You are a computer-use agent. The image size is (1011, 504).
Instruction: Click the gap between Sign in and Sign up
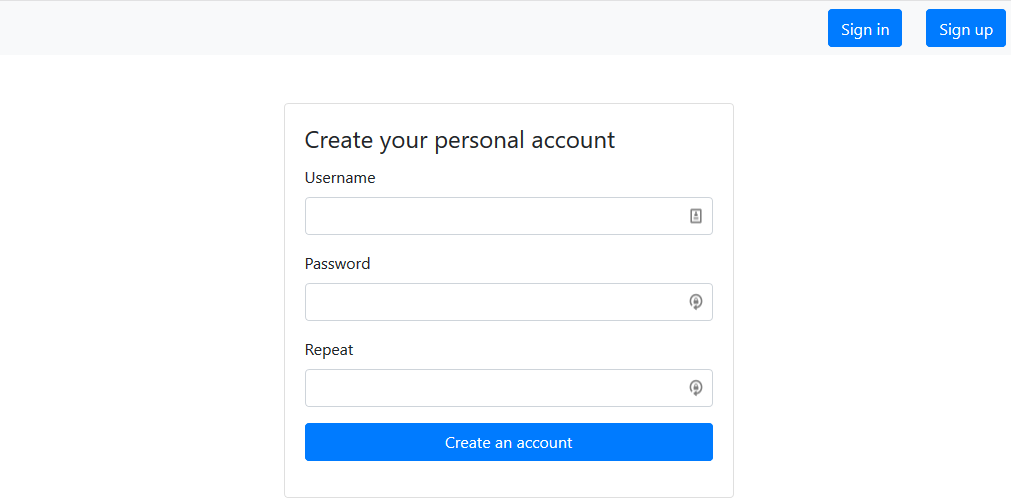pyautogui.click(x=914, y=28)
